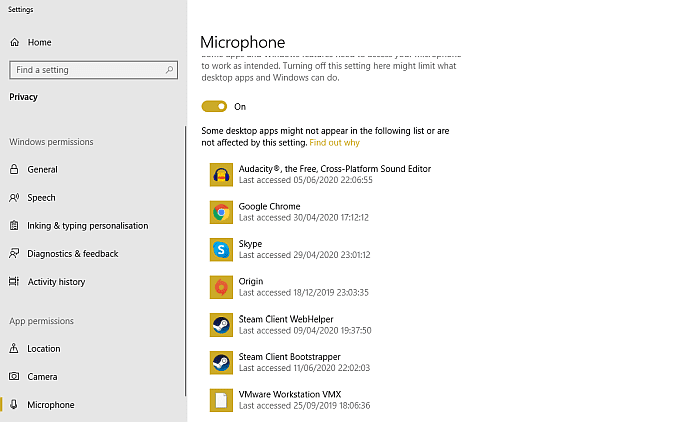The width and height of the screenshot is (680, 422).
Task: Click the Origin app icon
Action: click(221, 287)
